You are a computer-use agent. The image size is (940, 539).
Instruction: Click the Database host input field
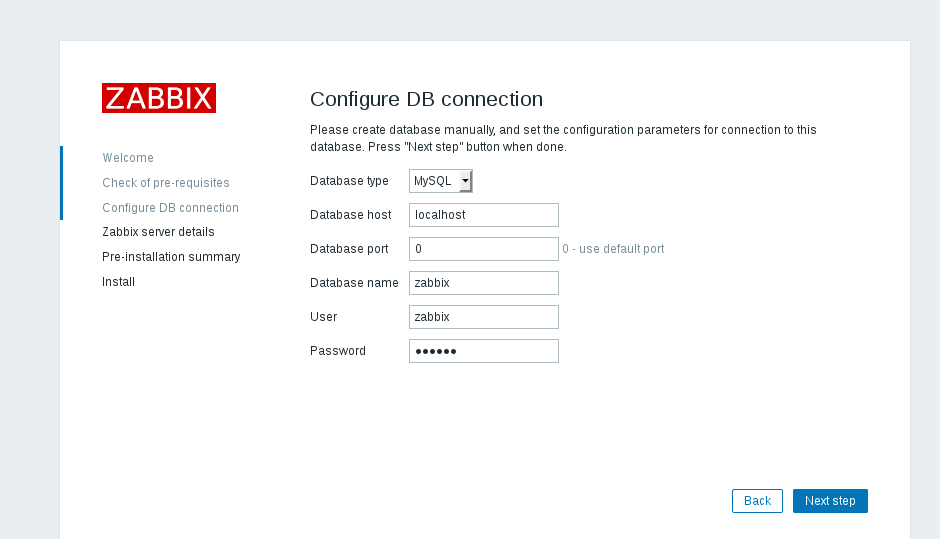tap(484, 215)
